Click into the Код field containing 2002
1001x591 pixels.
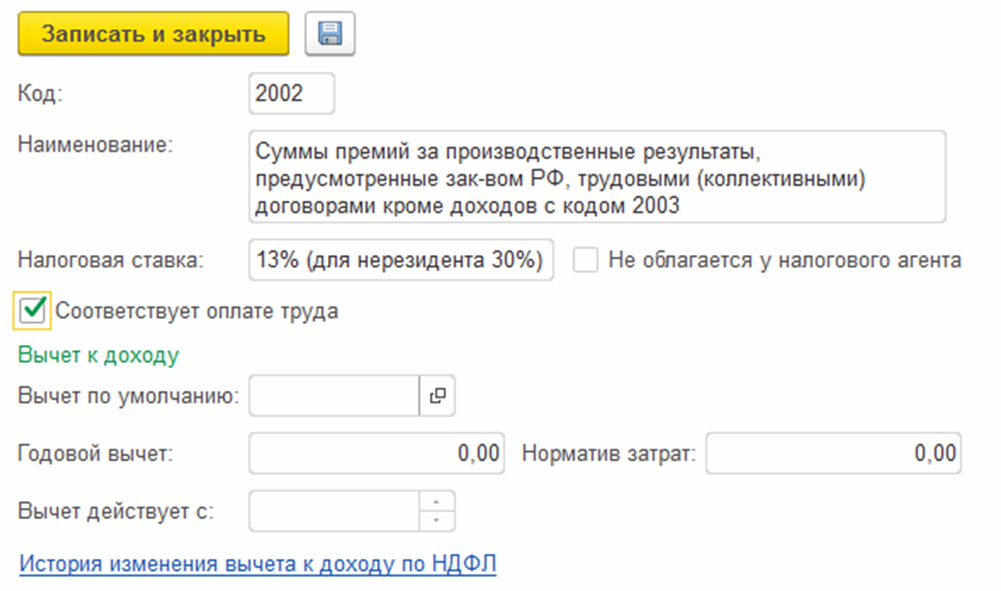point(290,94)
